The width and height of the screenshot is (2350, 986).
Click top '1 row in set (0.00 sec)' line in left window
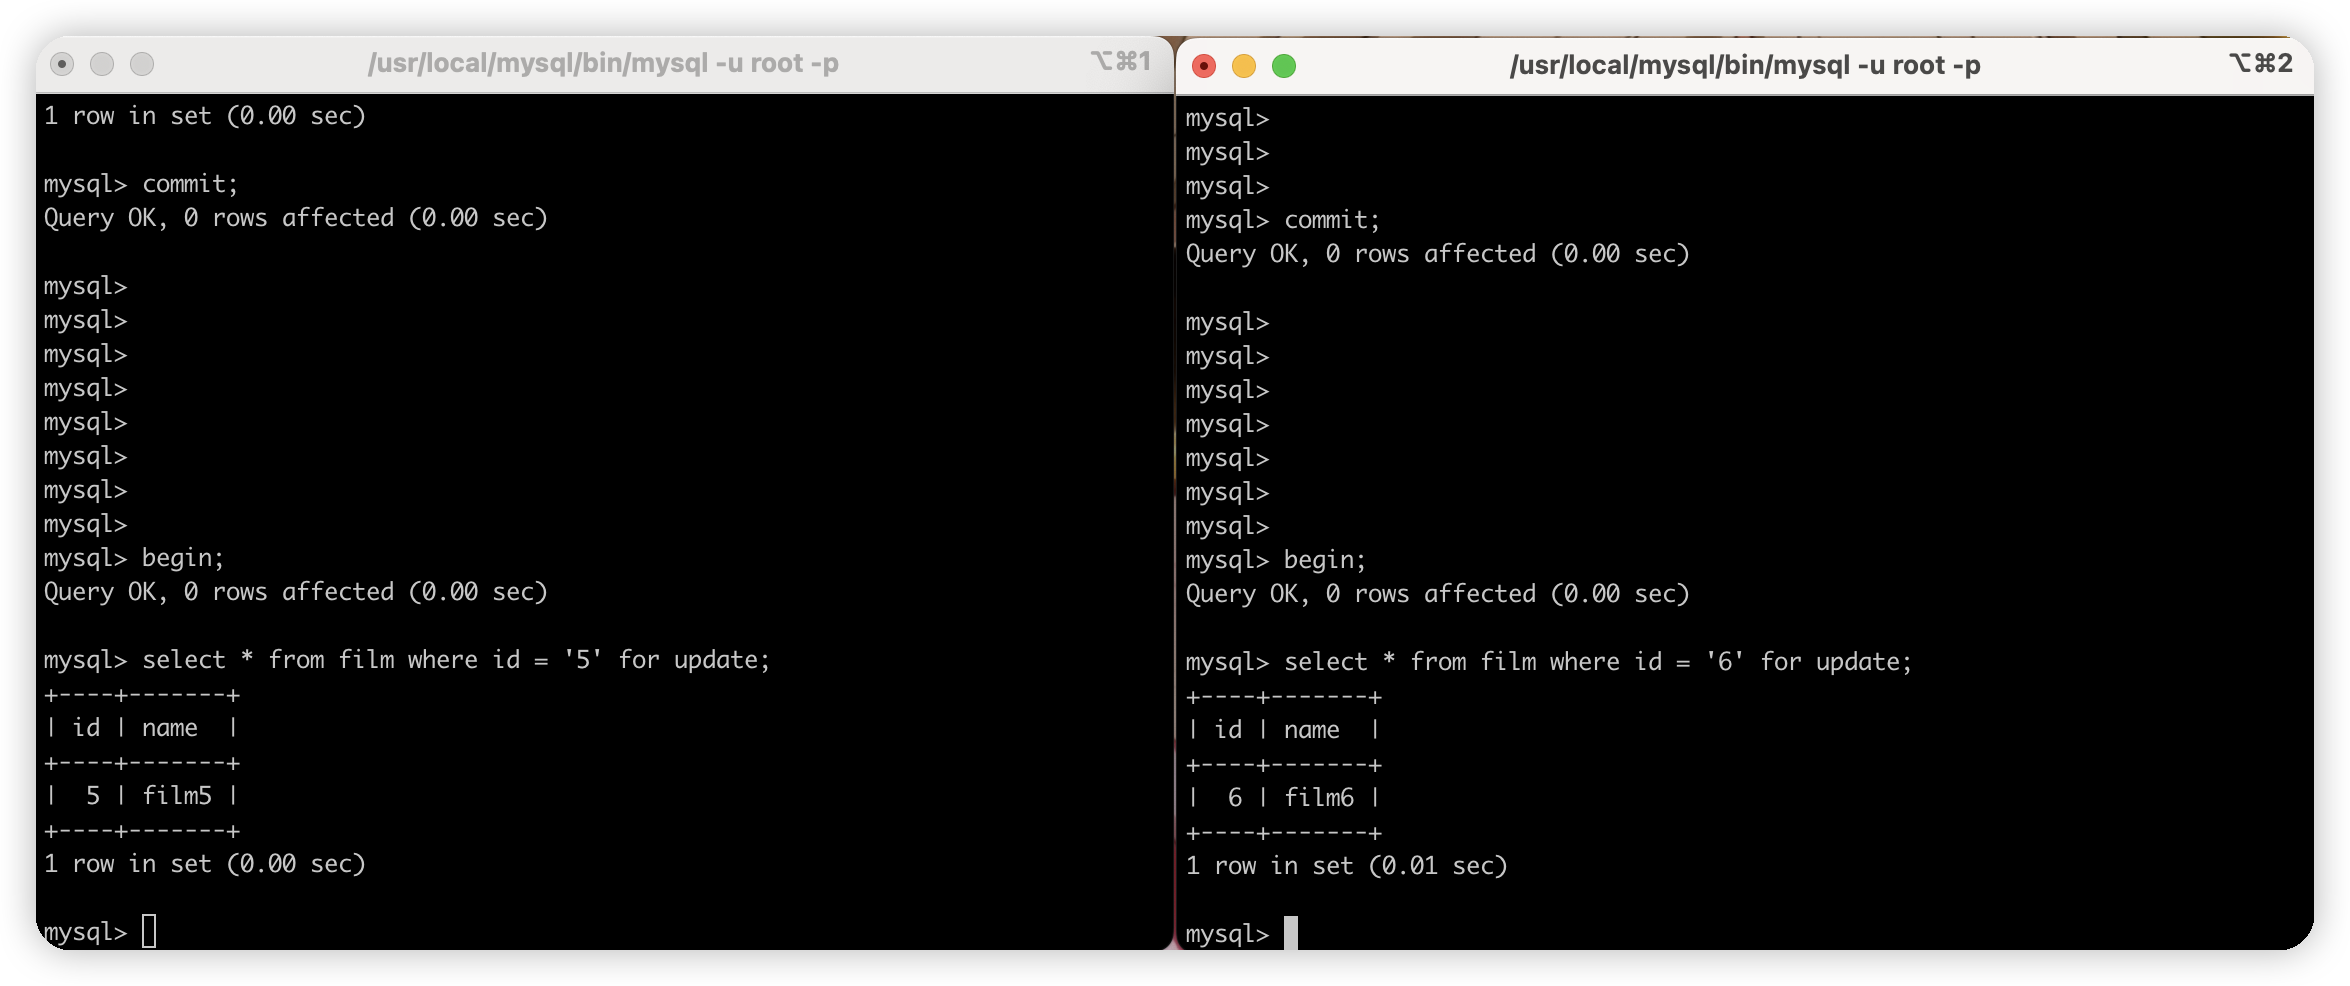pyautogui.click(x=205, y=116)
